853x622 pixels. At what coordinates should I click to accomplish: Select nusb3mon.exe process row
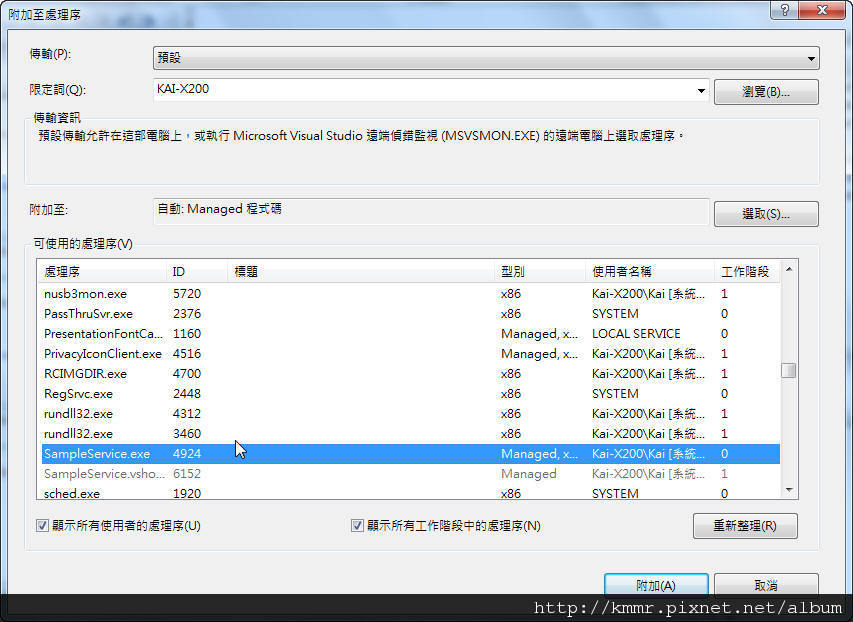pos(411,294)
